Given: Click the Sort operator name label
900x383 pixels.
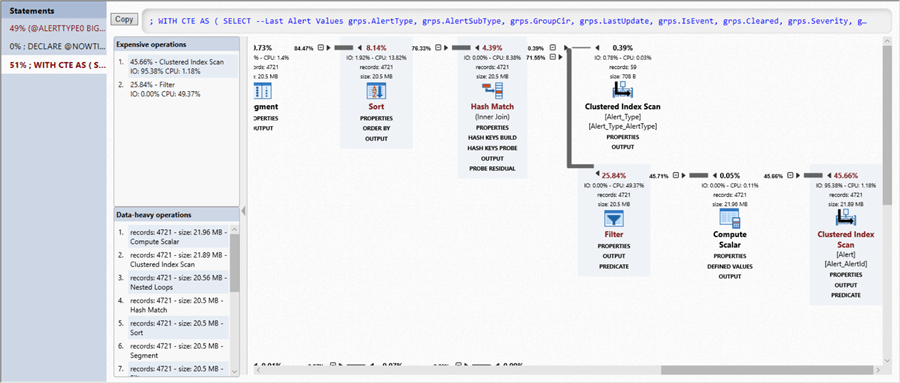Looking at the screenshot, I should click(x=376, y=107).
